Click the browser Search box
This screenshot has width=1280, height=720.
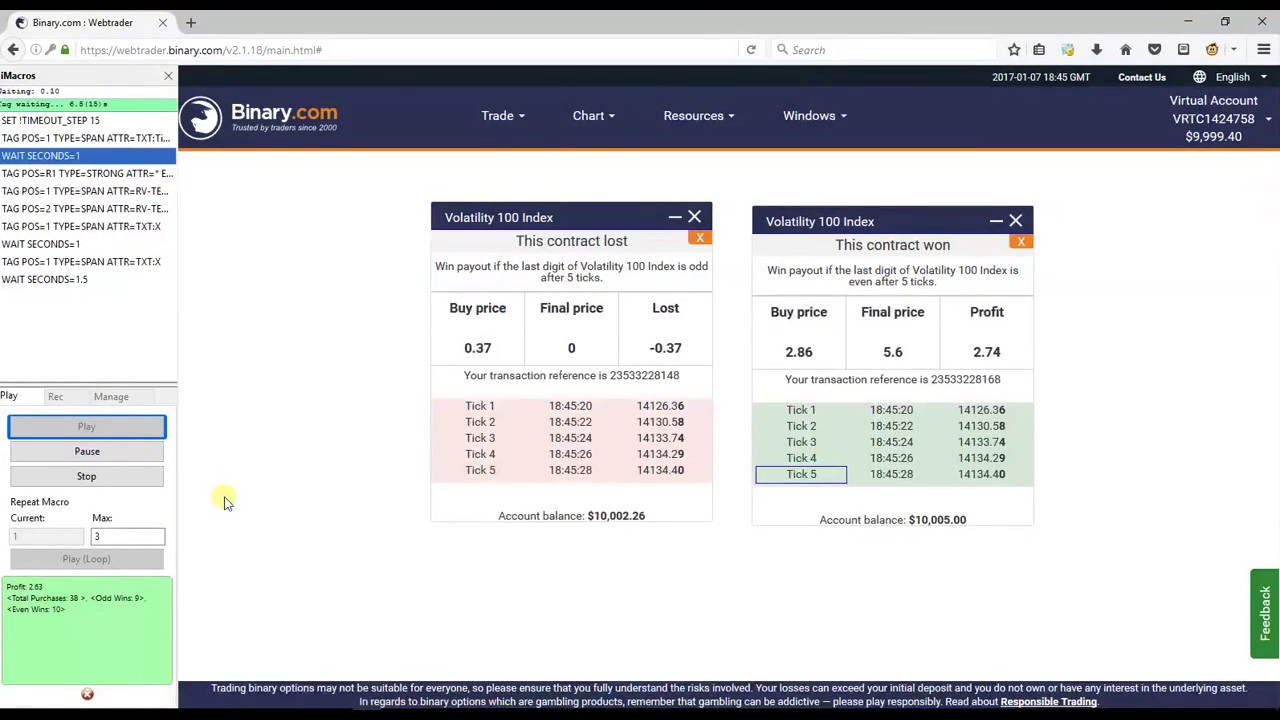click(890, 50)
